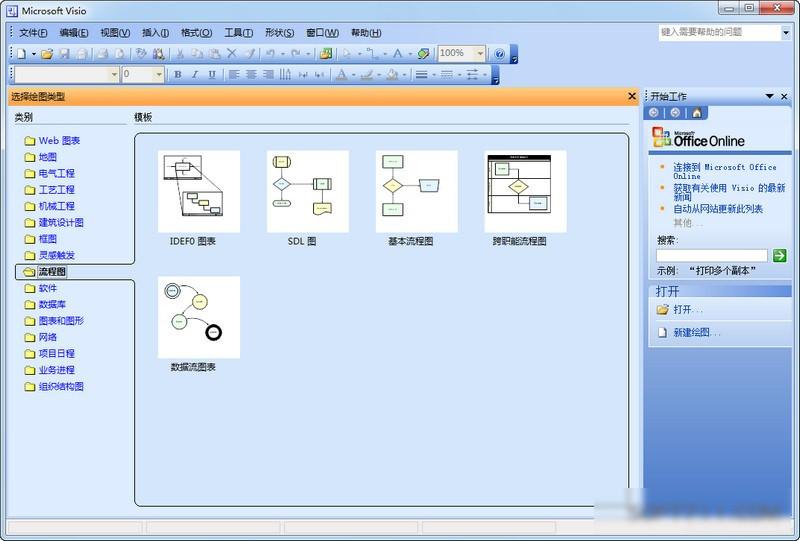Open the 视图(V) menu
800x541 pixels.
coord(115,33)
